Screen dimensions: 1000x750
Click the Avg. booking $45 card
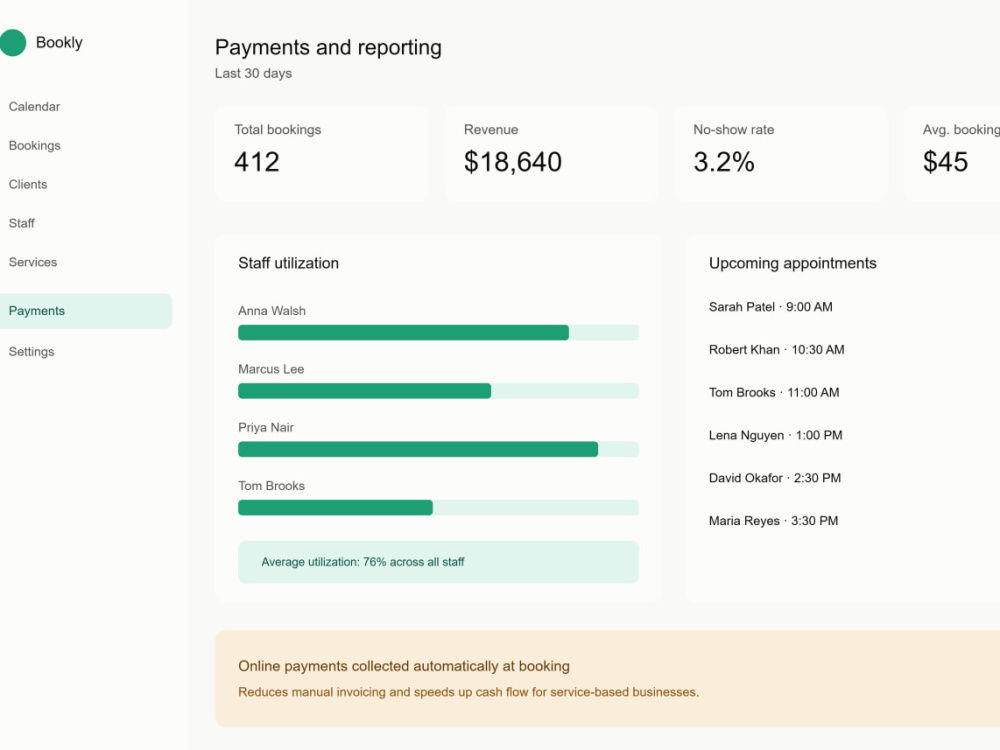952,154
